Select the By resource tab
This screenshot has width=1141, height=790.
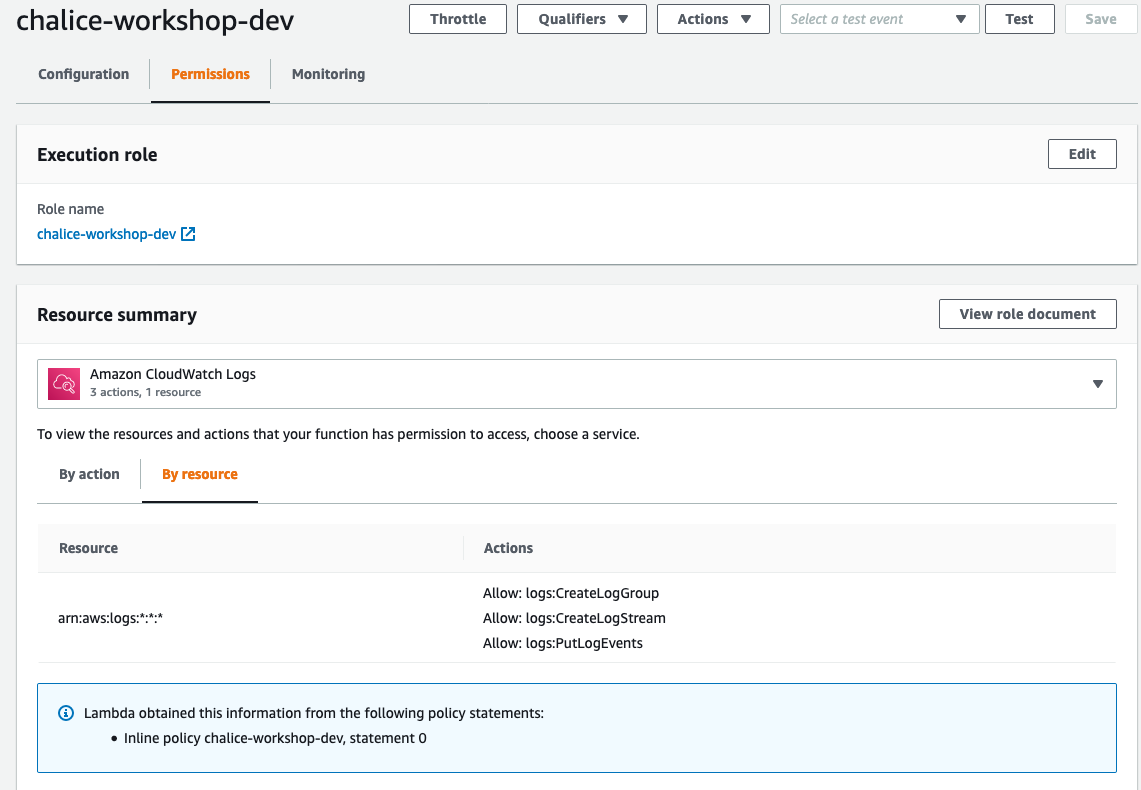point(200,474)
